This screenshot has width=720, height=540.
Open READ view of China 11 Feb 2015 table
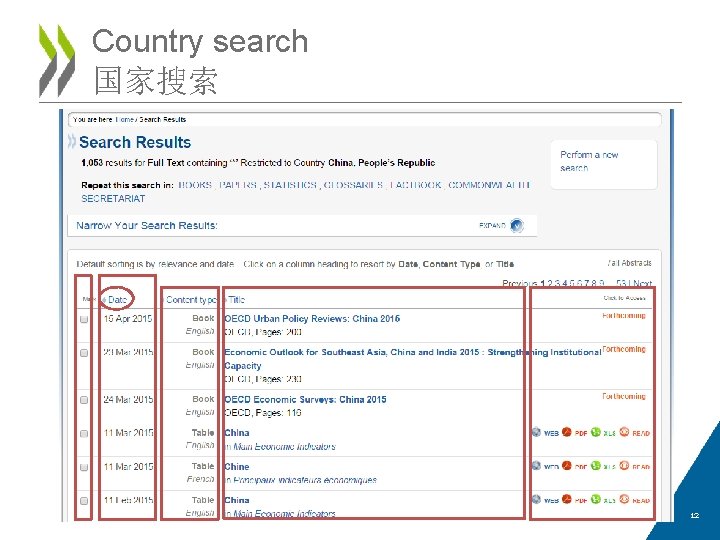point(635,500)
